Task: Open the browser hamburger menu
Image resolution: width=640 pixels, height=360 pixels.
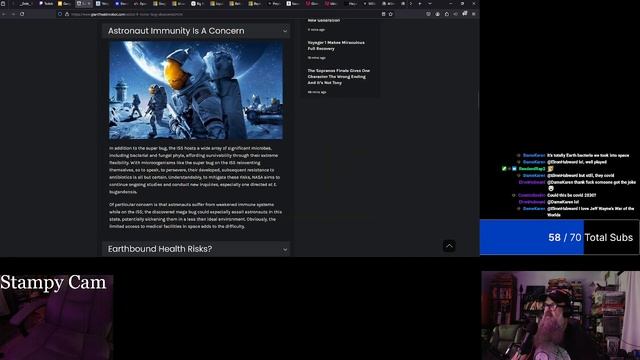Action: pos(473,14)
